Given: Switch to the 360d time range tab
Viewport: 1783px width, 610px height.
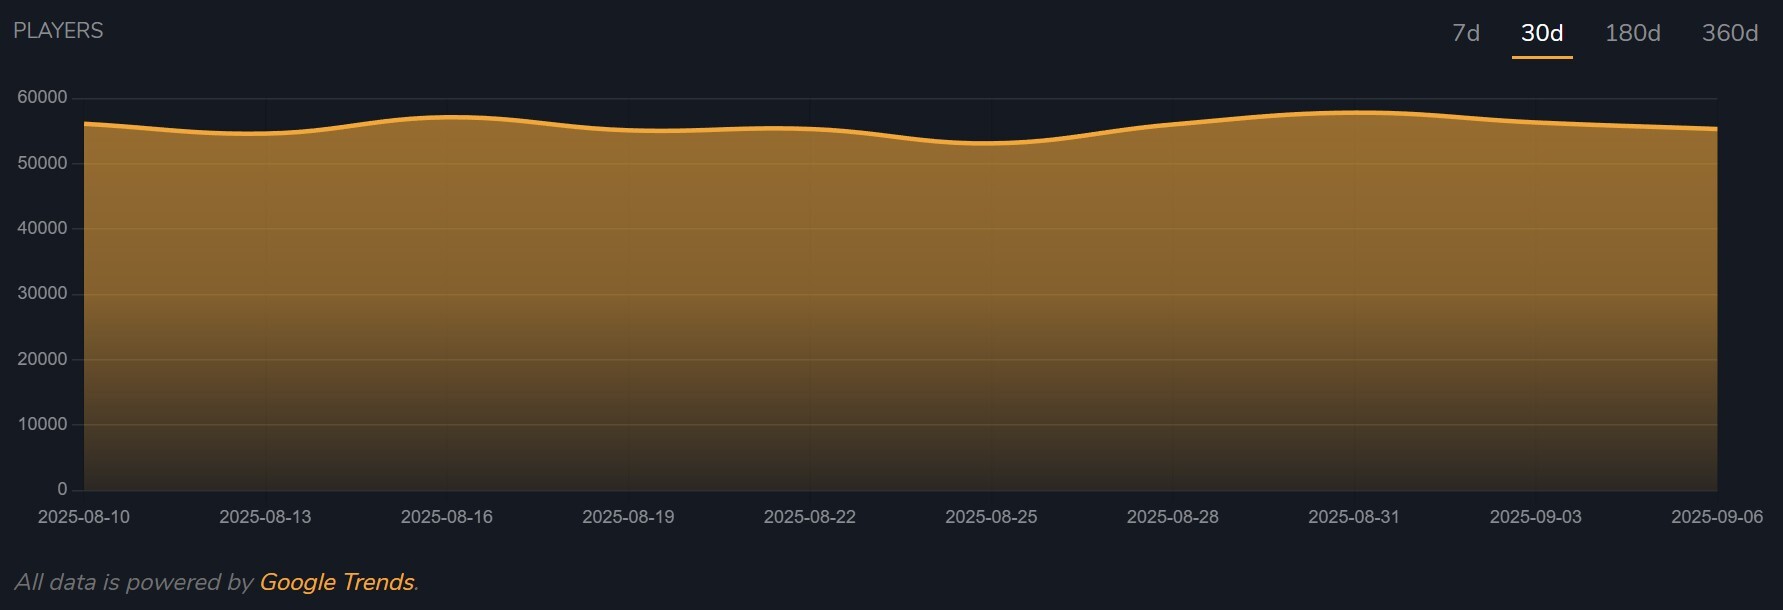Looking at the screenshot, I should 1730,33.
